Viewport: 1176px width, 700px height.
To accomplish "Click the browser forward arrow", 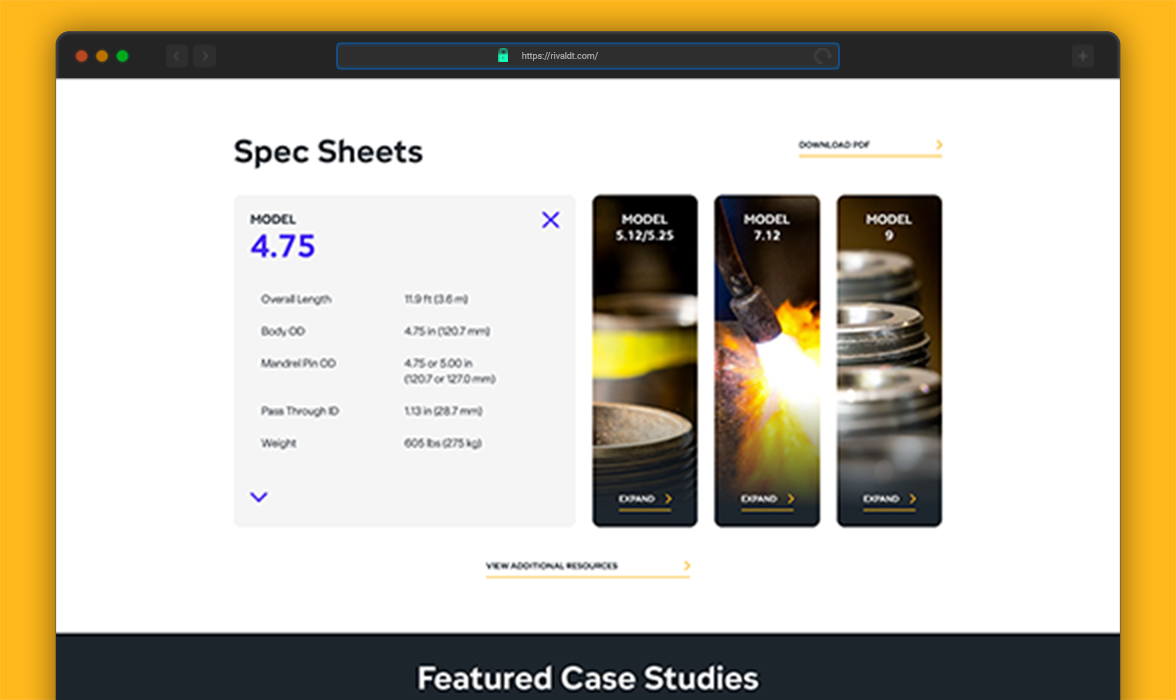I will (205, 56).
